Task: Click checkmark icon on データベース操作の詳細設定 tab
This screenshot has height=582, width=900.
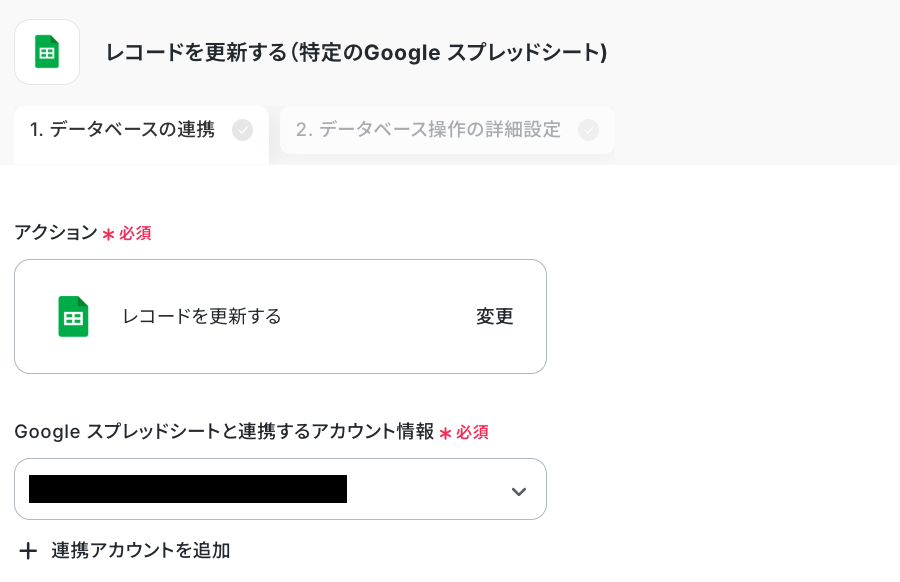Action: (x=588, y=130)
